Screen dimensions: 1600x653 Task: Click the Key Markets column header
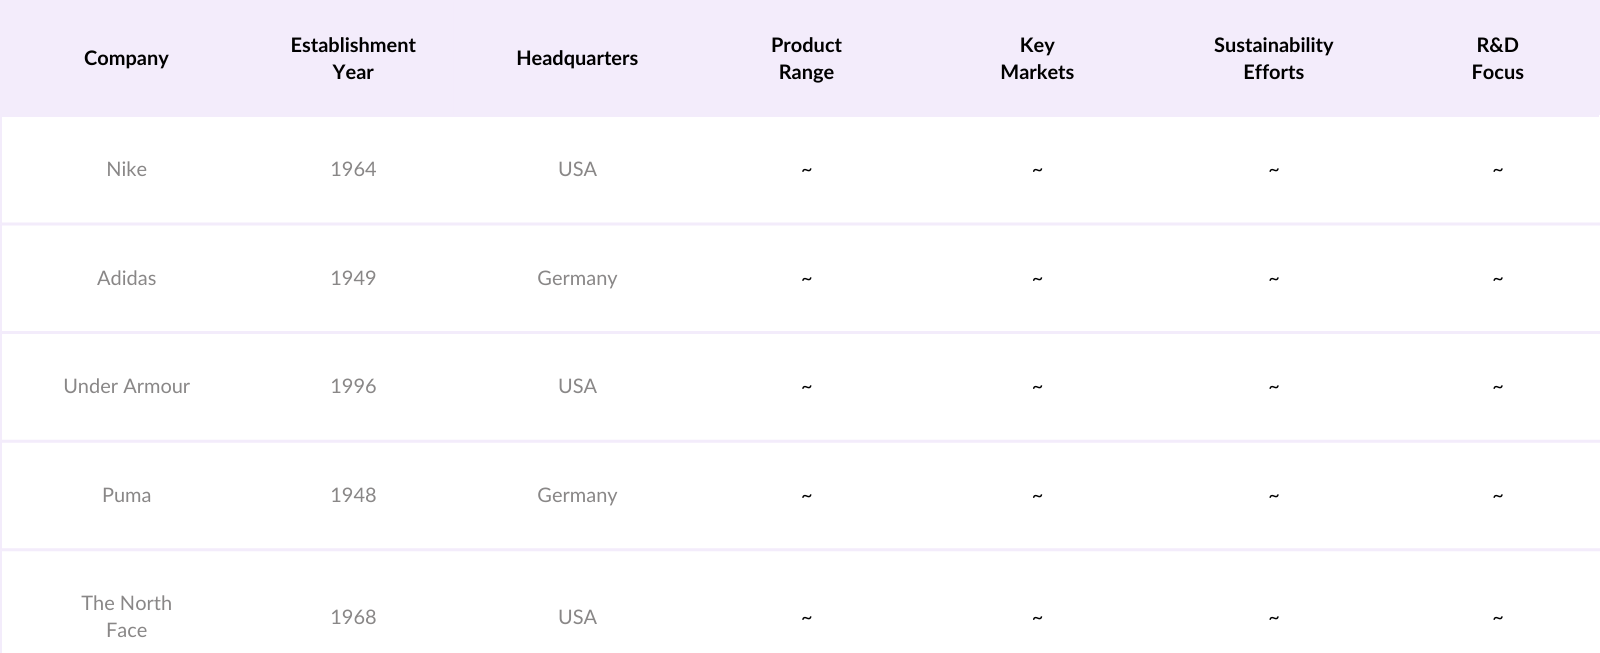coord(1037,58)
